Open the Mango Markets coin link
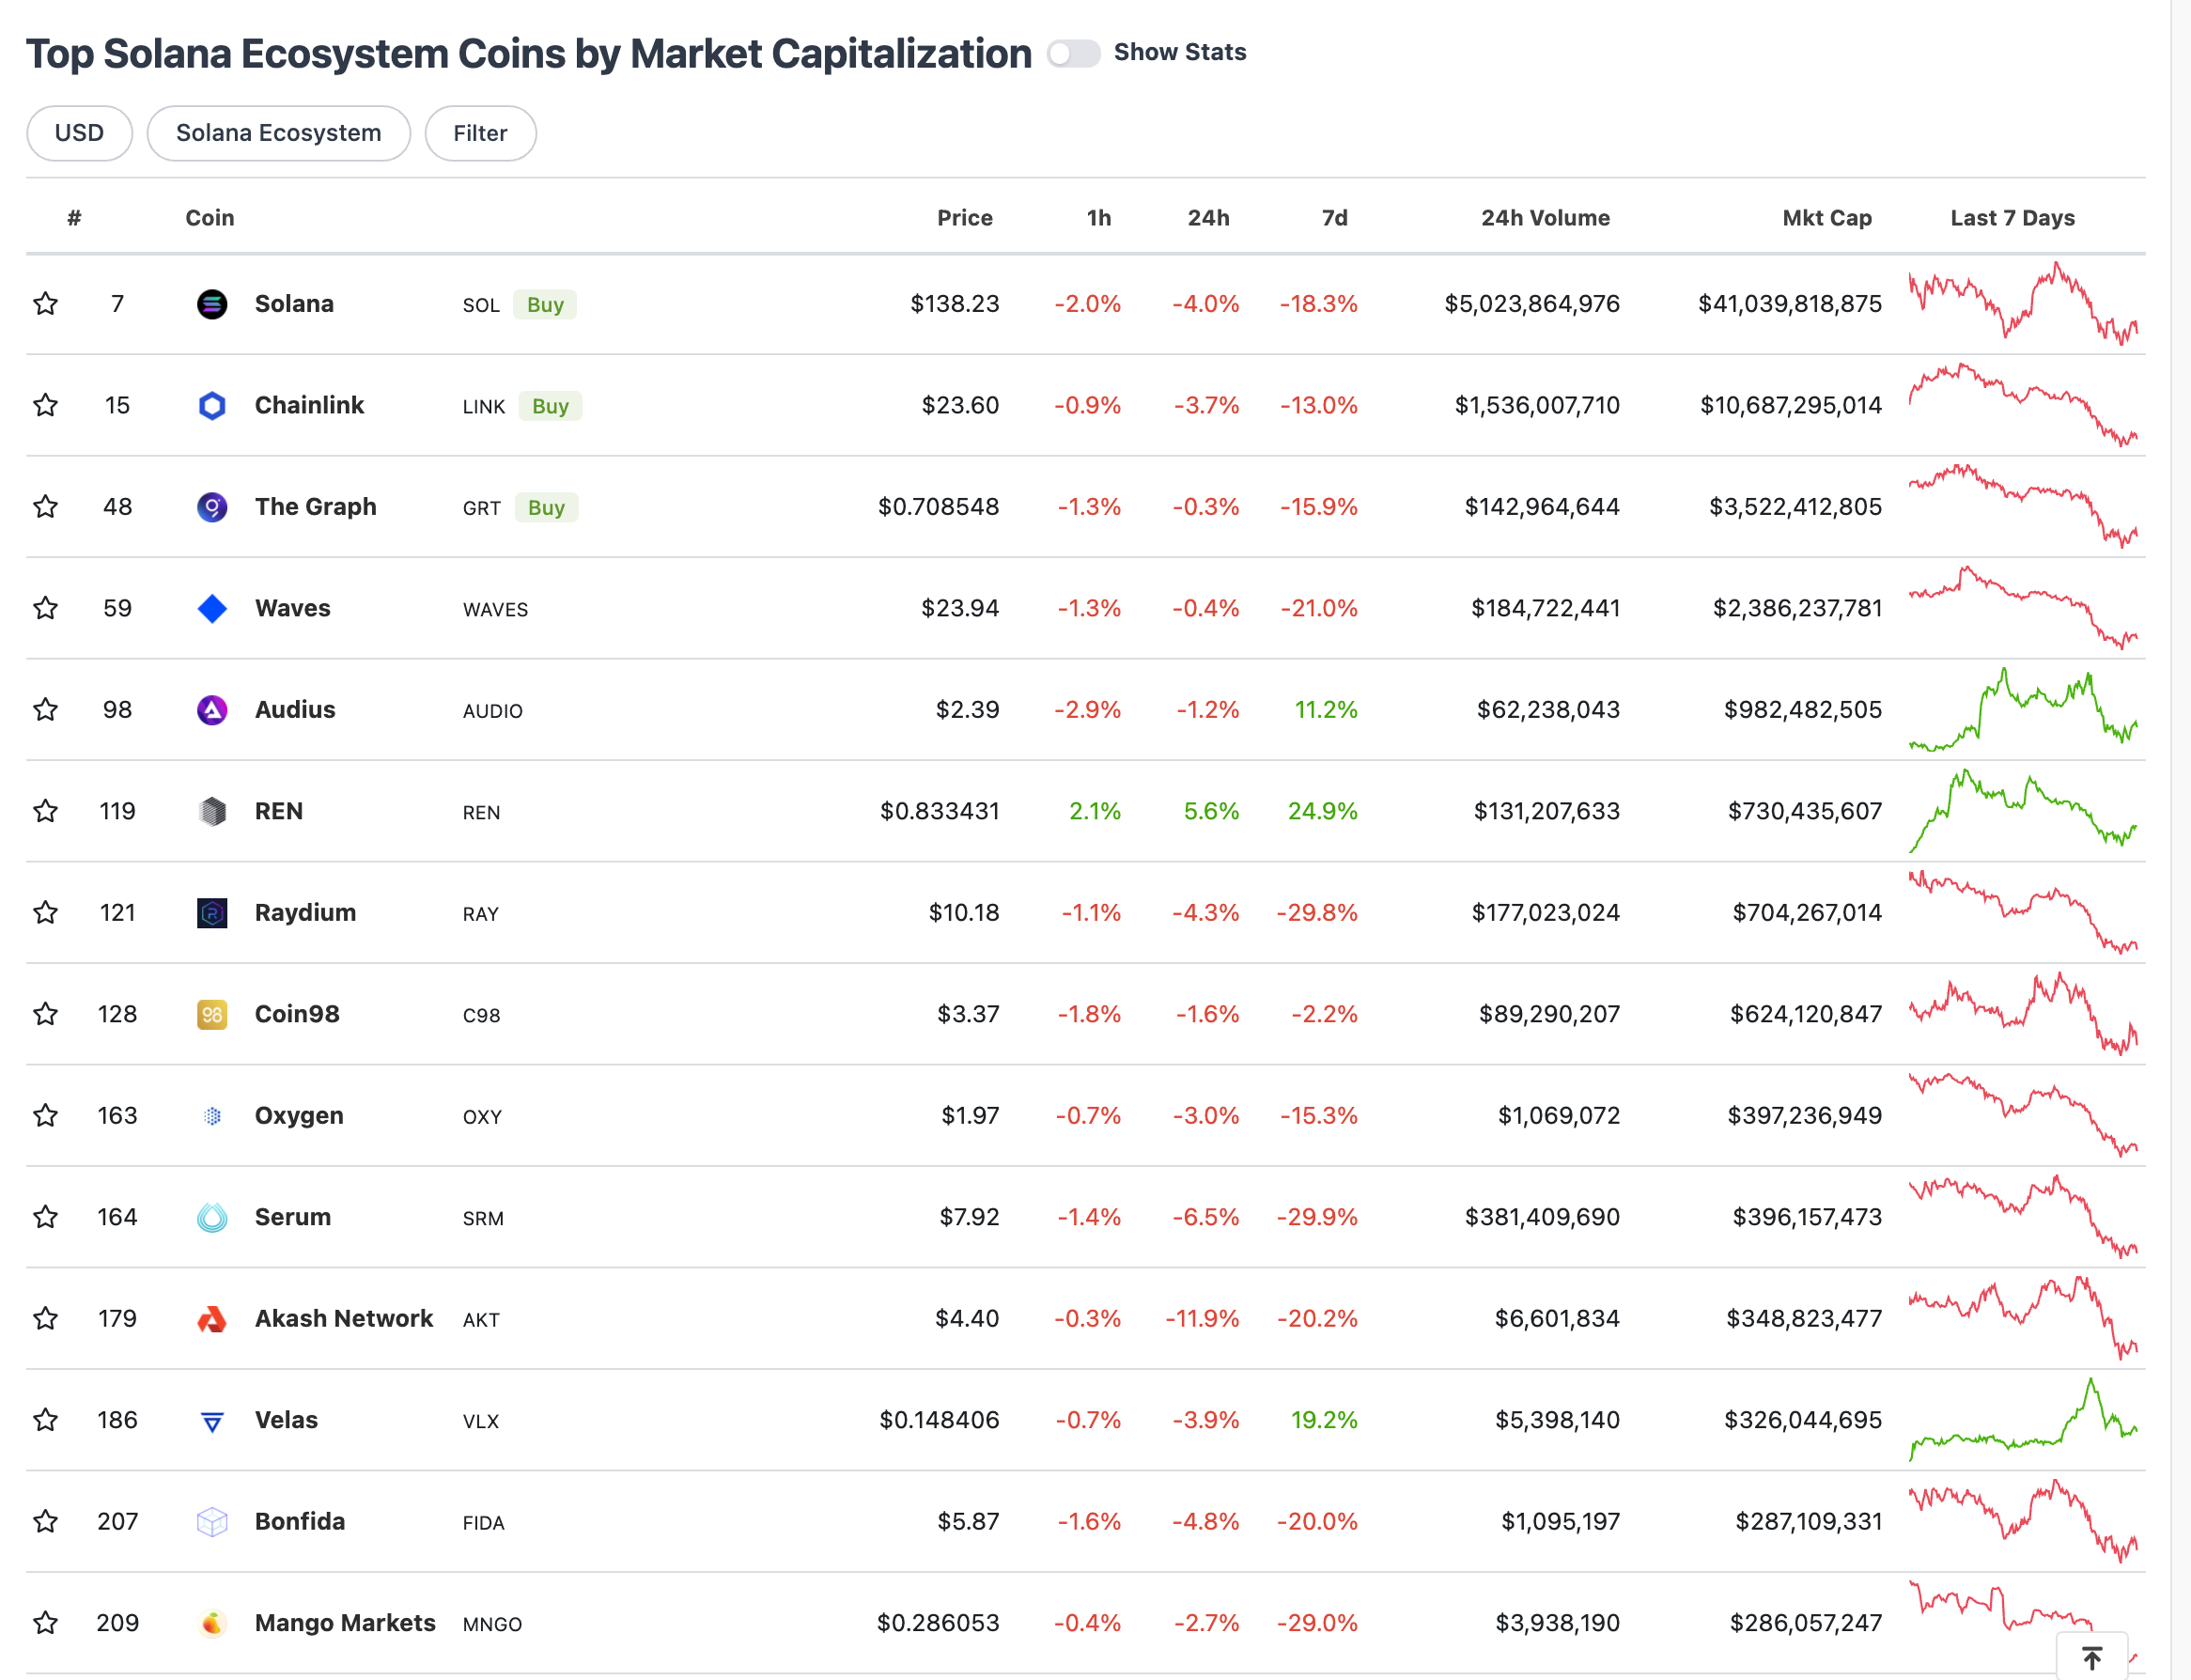The width and height of the screenshot is (2191, 1680). [x=345, y=1623]
